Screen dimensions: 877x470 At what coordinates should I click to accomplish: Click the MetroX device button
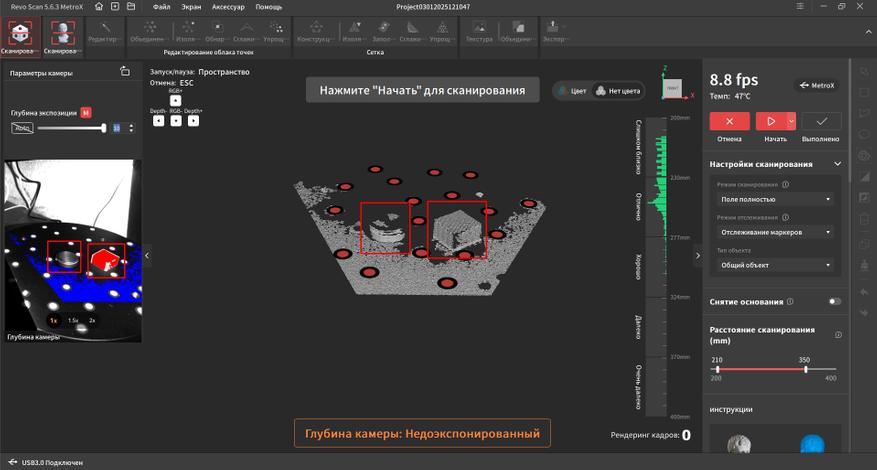(x=817, y=86)
